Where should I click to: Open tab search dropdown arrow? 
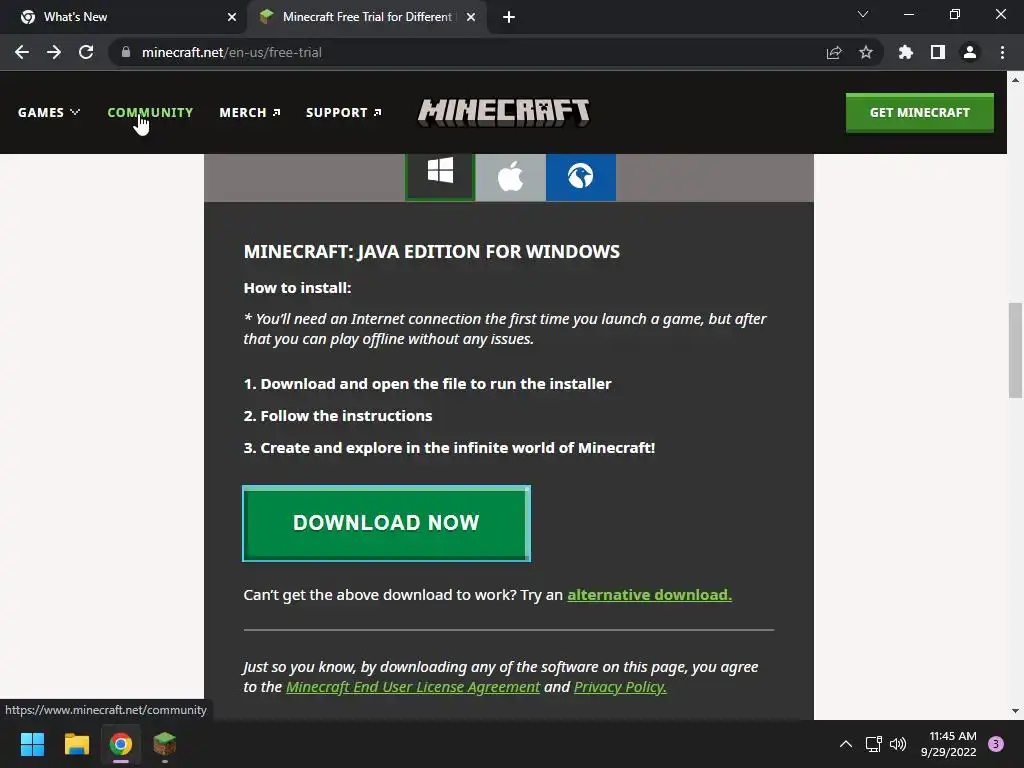pos(863,14)
